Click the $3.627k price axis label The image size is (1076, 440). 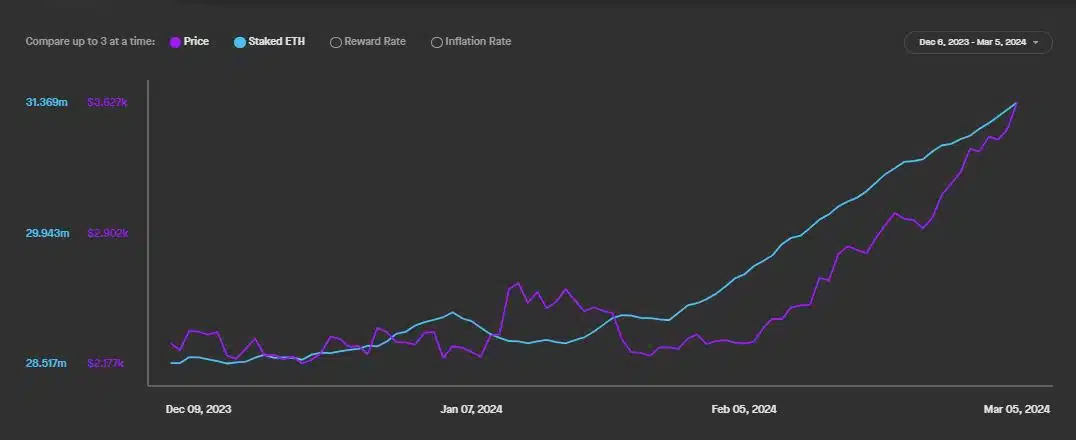pos(107,102)
